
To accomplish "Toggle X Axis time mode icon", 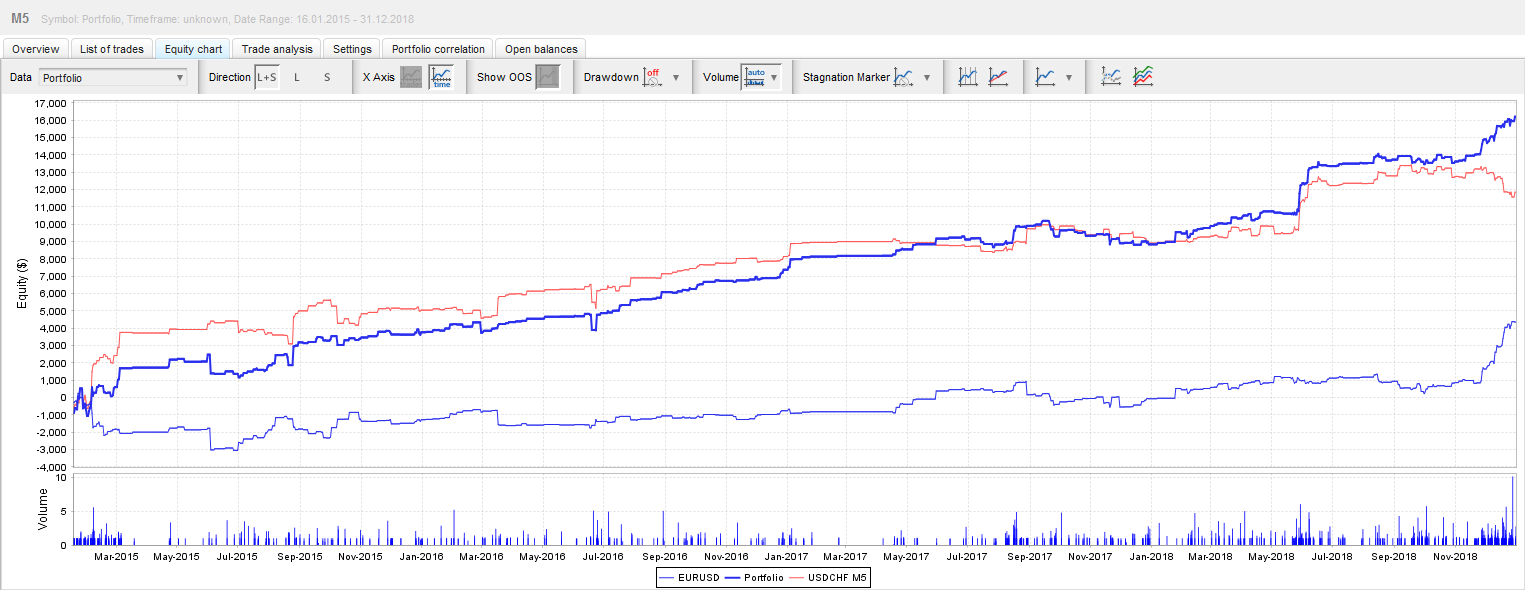I will [441, 77].
